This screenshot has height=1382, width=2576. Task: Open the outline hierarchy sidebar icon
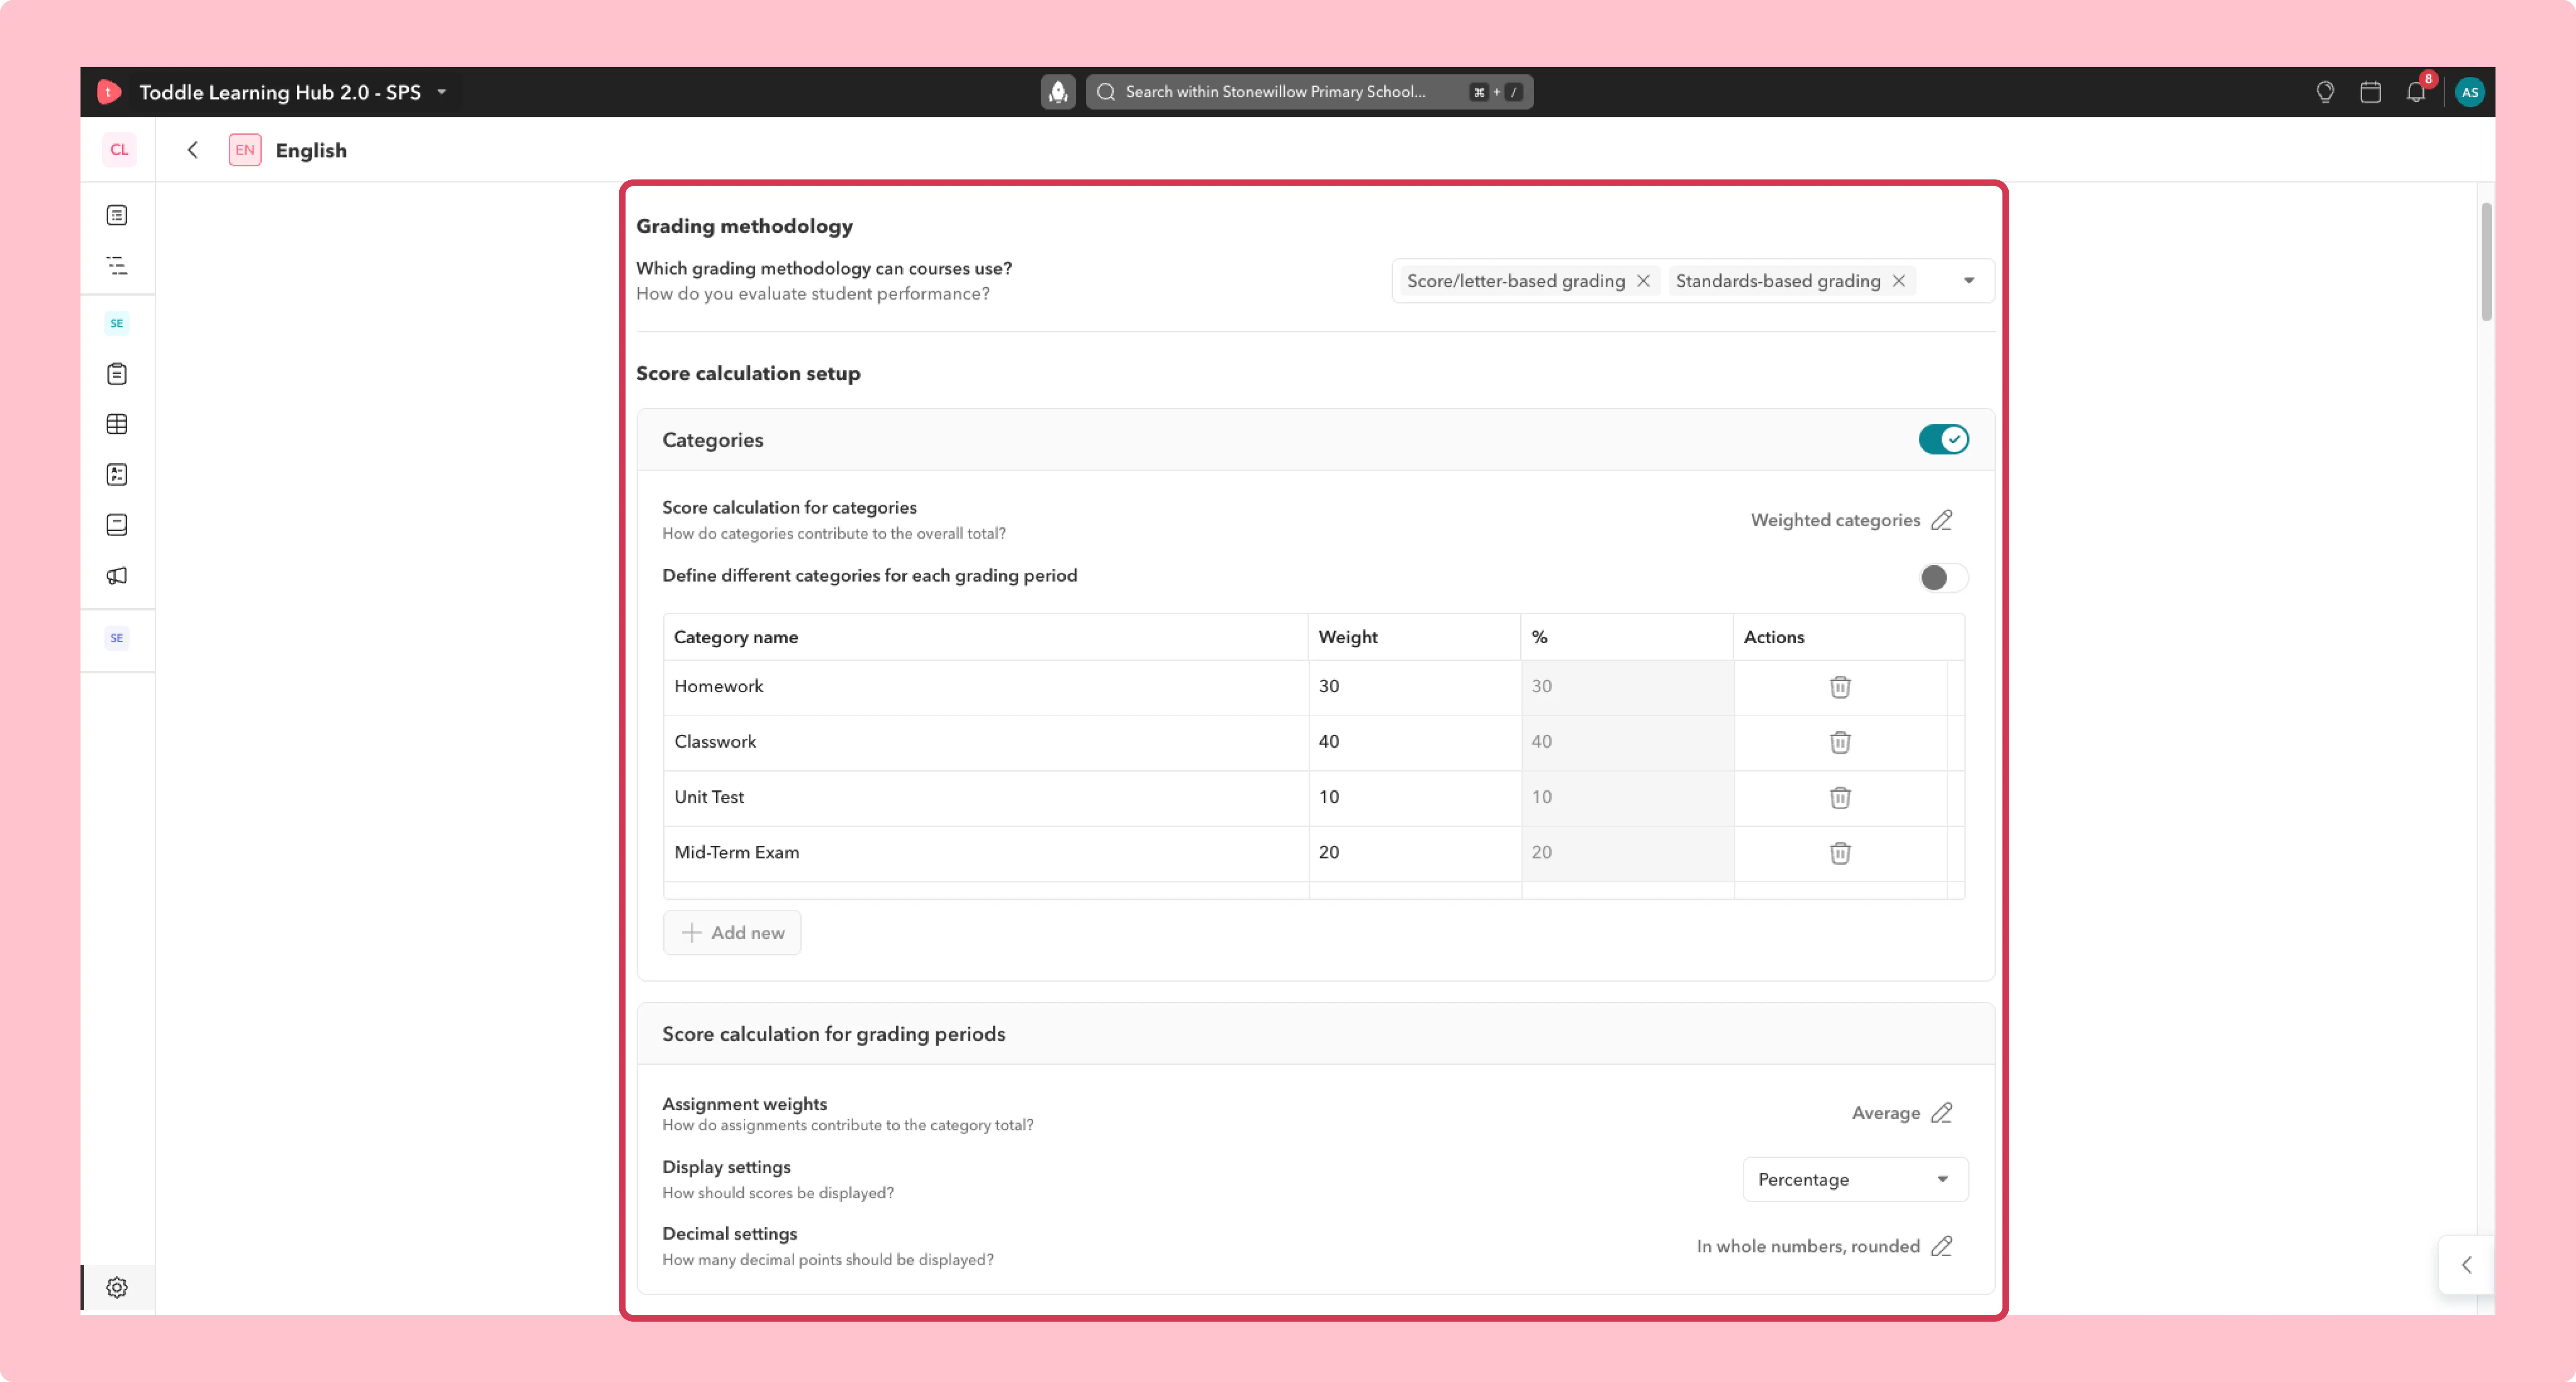pos(117,265)
